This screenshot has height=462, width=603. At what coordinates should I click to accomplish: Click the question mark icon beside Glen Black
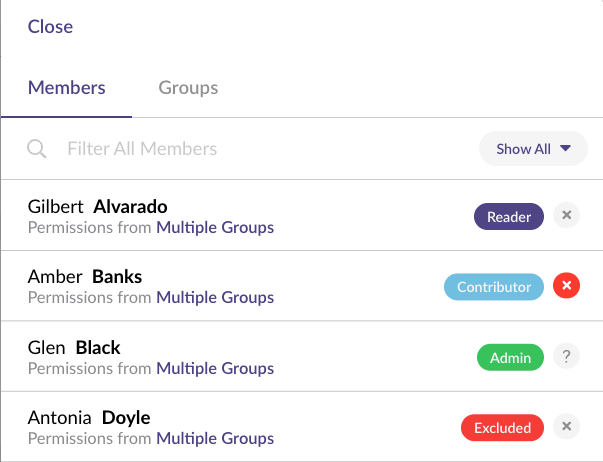(x=566, y=356)
